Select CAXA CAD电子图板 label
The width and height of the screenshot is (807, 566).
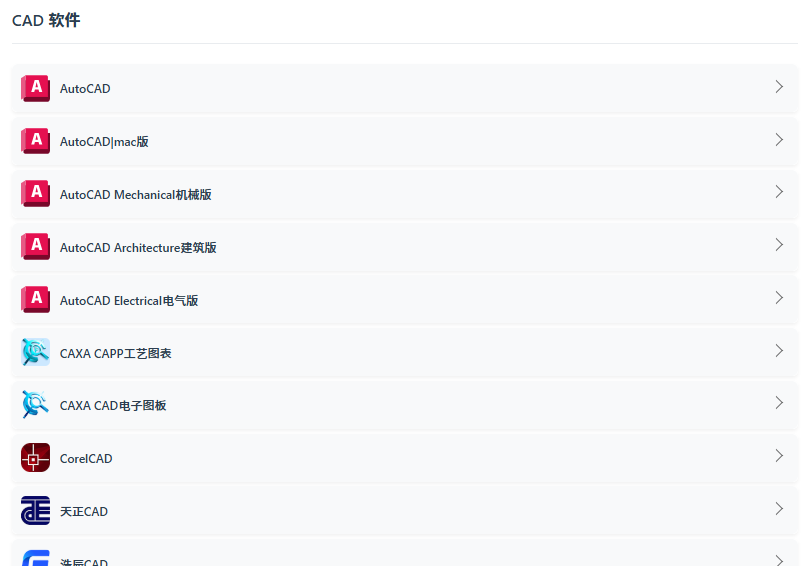click(113, 406)
